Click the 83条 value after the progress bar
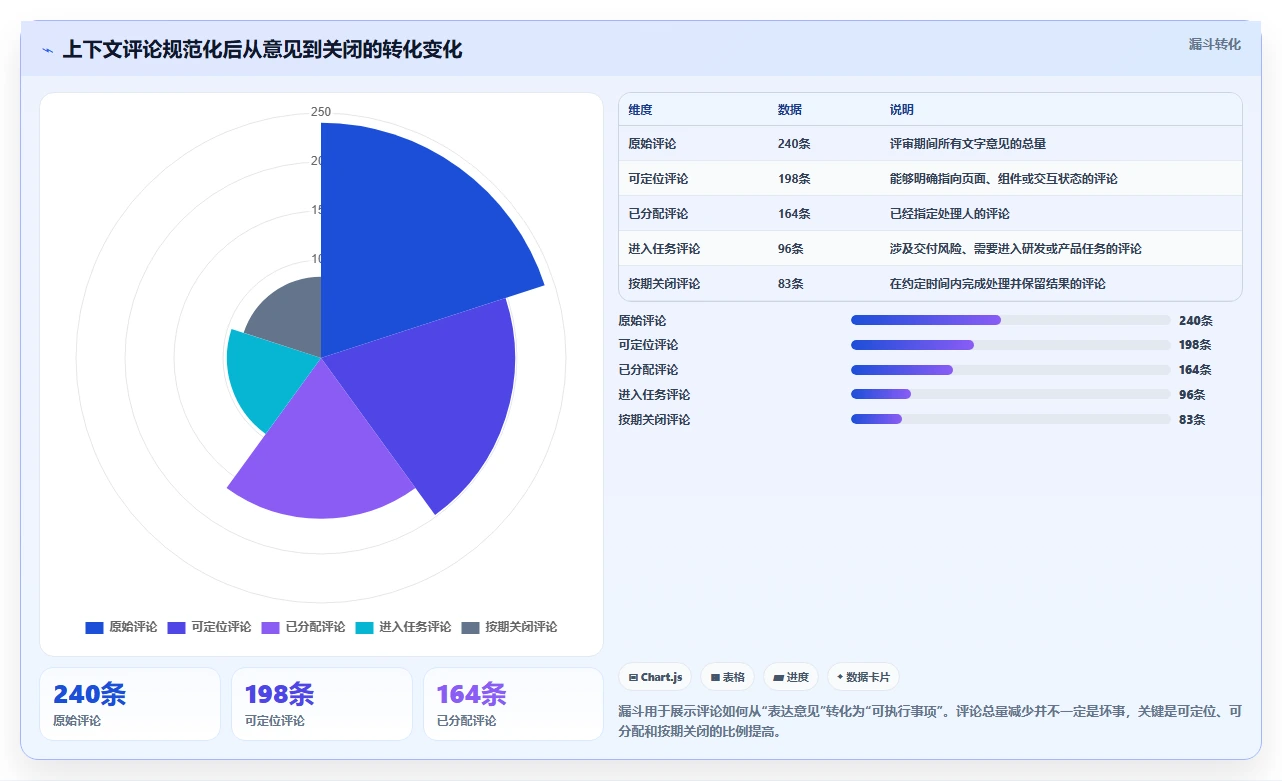The image size is (1282, 781). click(1192, 420)
